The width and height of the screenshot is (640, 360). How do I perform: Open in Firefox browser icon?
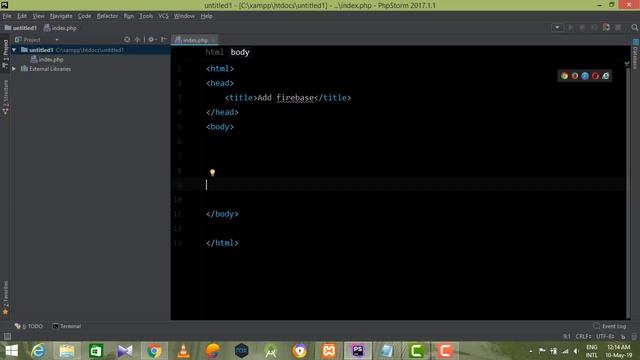tap(575, 76)
